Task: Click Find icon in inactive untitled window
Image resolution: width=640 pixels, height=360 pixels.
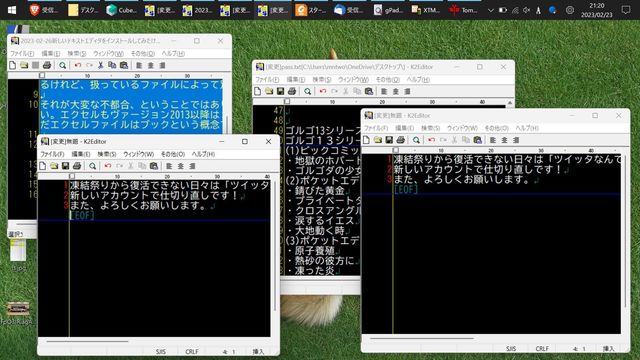Action: (x=416, y=140)
